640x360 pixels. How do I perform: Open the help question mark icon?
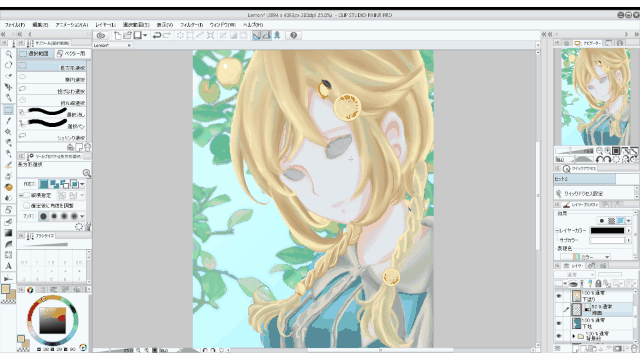(293, 36)
